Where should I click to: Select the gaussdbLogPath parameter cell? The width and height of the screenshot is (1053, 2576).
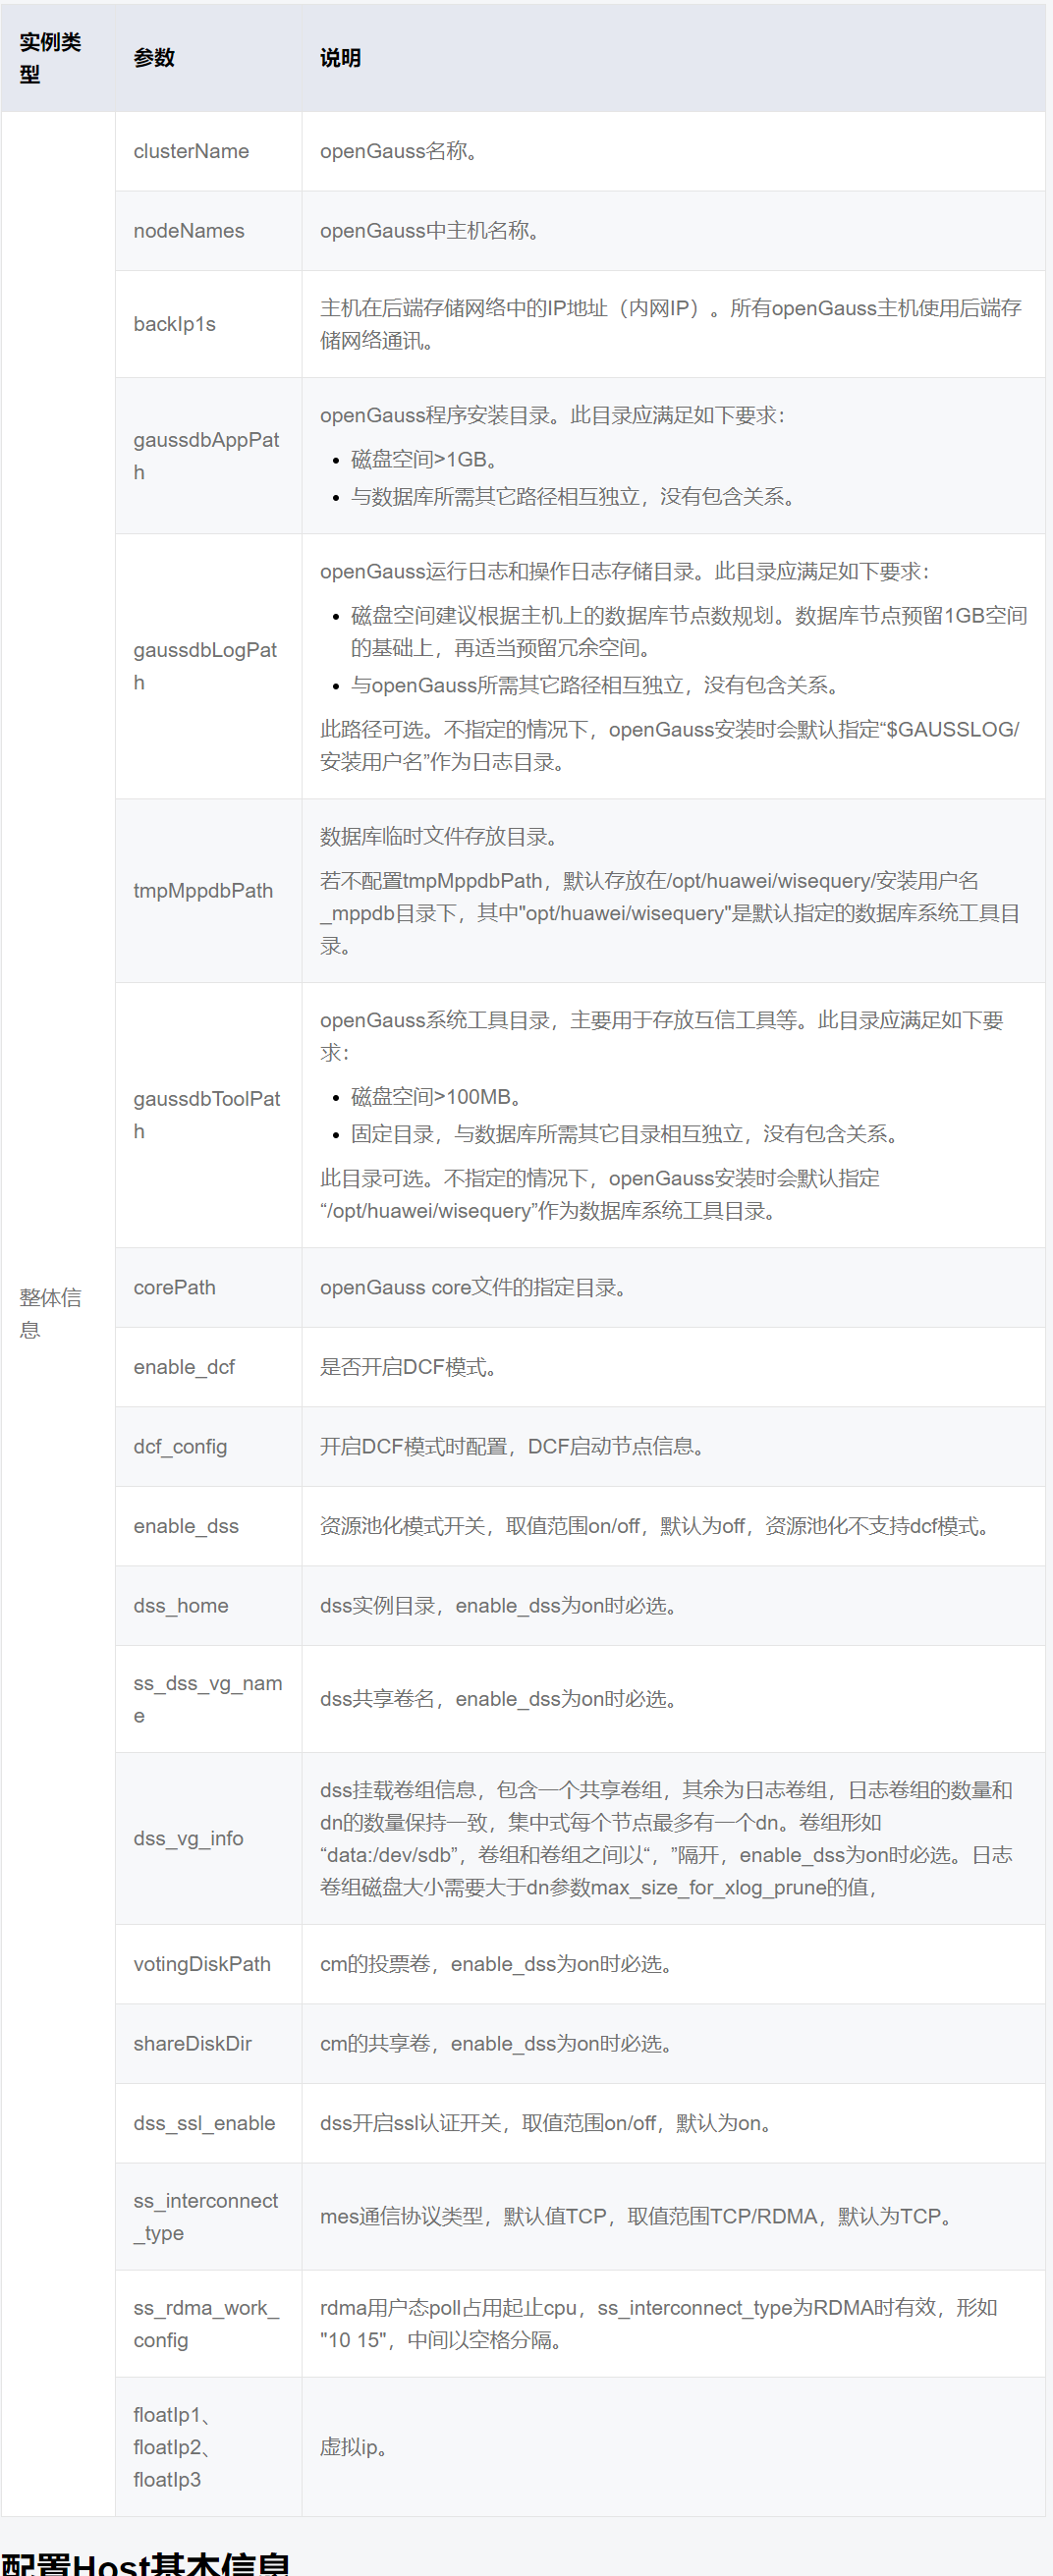208,666
